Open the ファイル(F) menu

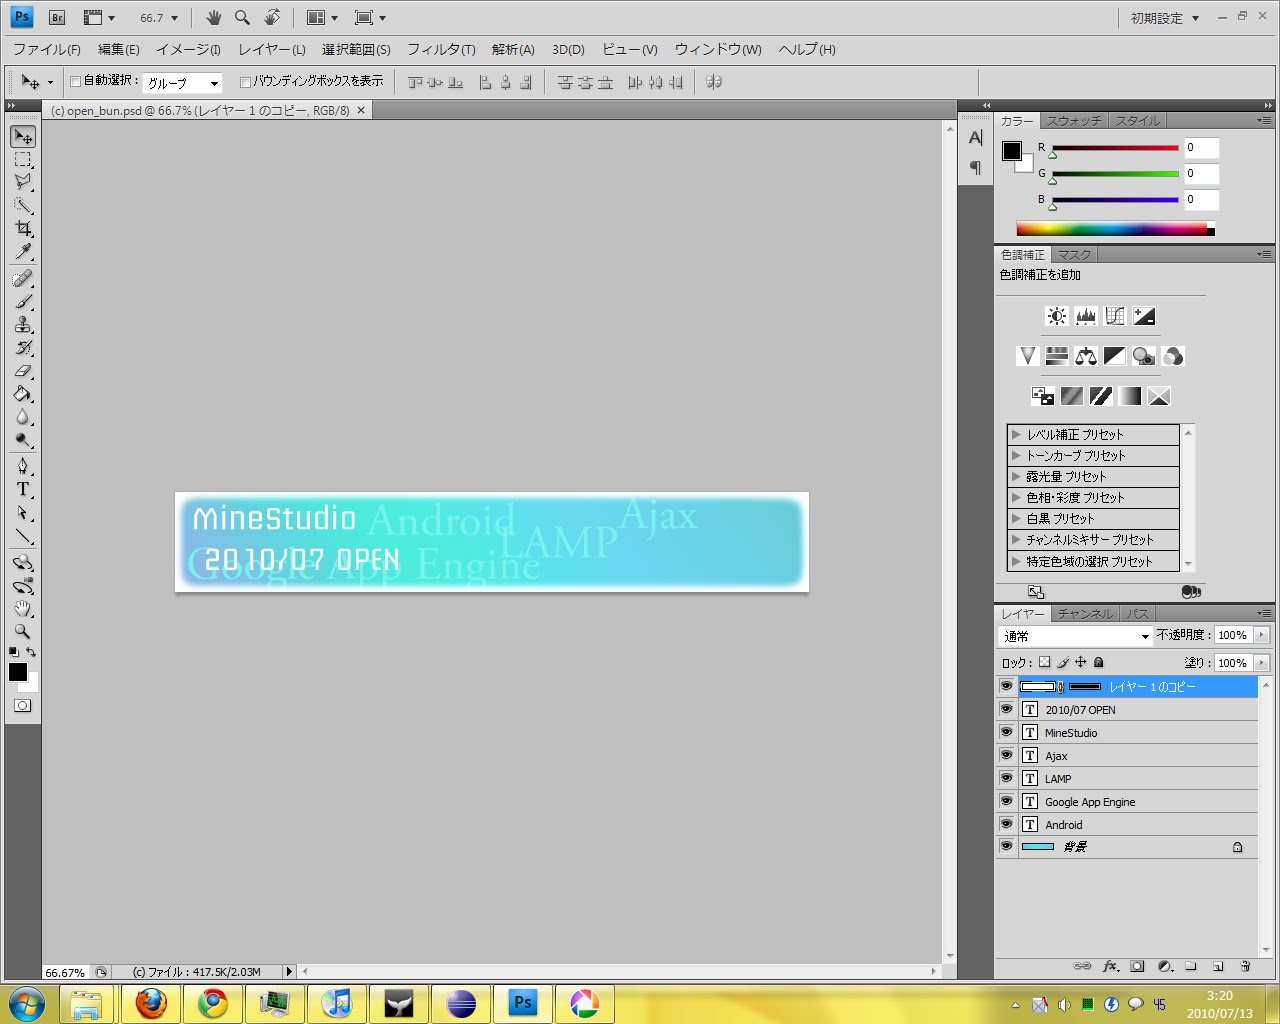[47, 49]
